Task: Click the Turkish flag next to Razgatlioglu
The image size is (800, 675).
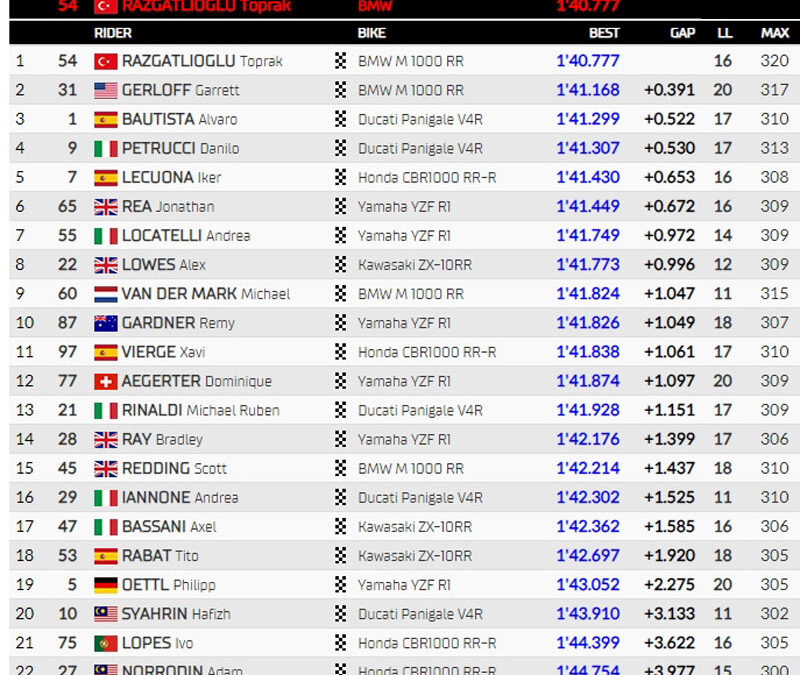Action: click(x=106, y=61)
